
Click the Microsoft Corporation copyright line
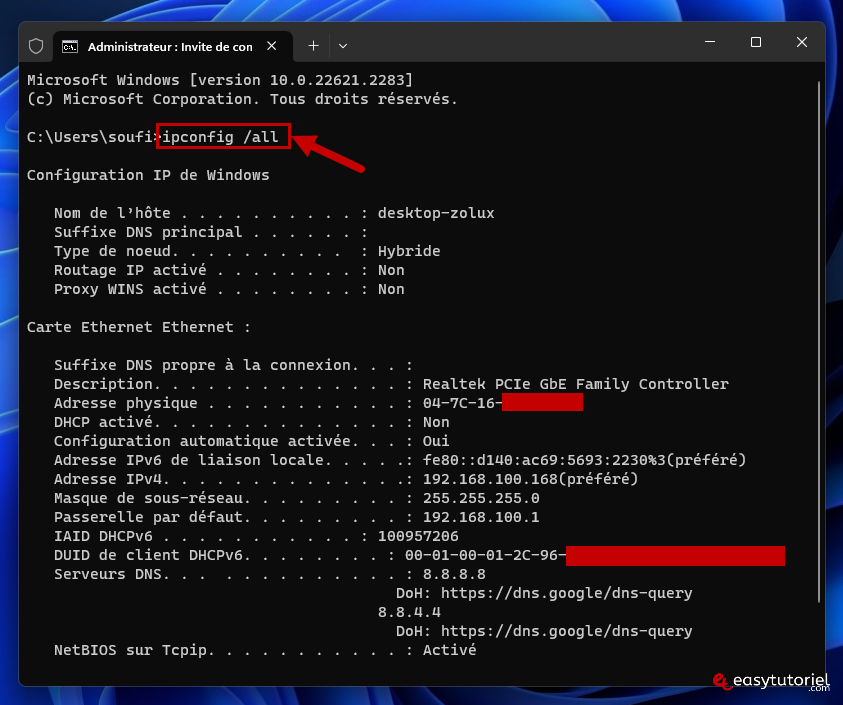coord(242,99)
